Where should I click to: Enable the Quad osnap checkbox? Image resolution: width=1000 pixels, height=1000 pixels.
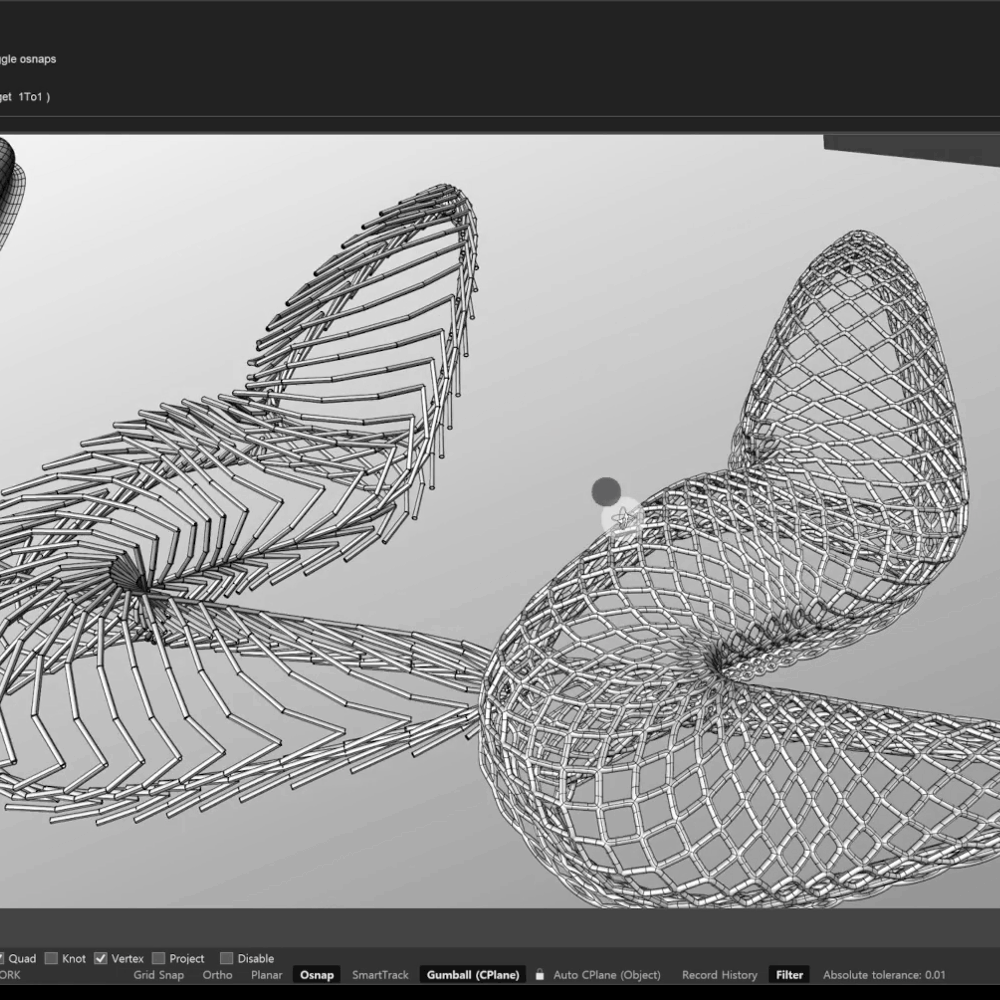3,958
